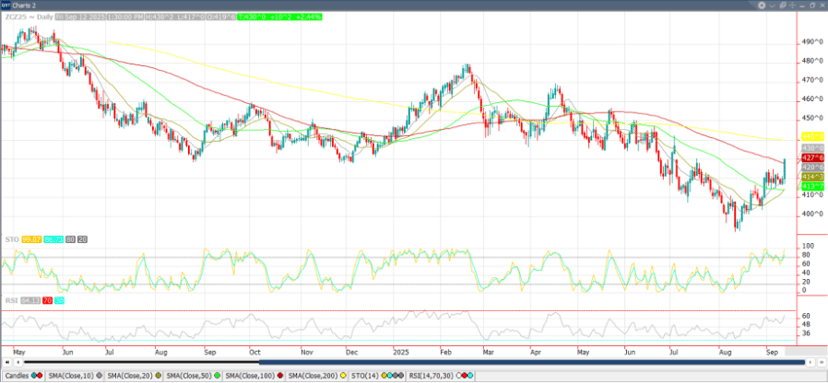Click the red 70 RSI level badge
828x383 pixels.
[x=47, y=301]
